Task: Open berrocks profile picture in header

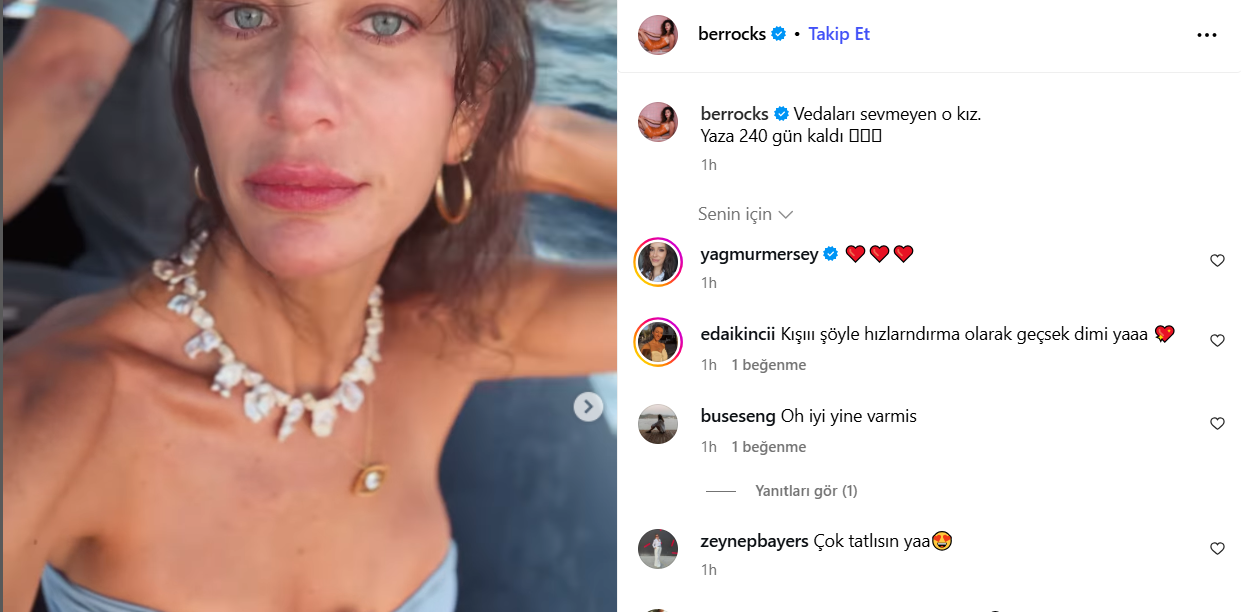Action: click(x=658, y=35)
